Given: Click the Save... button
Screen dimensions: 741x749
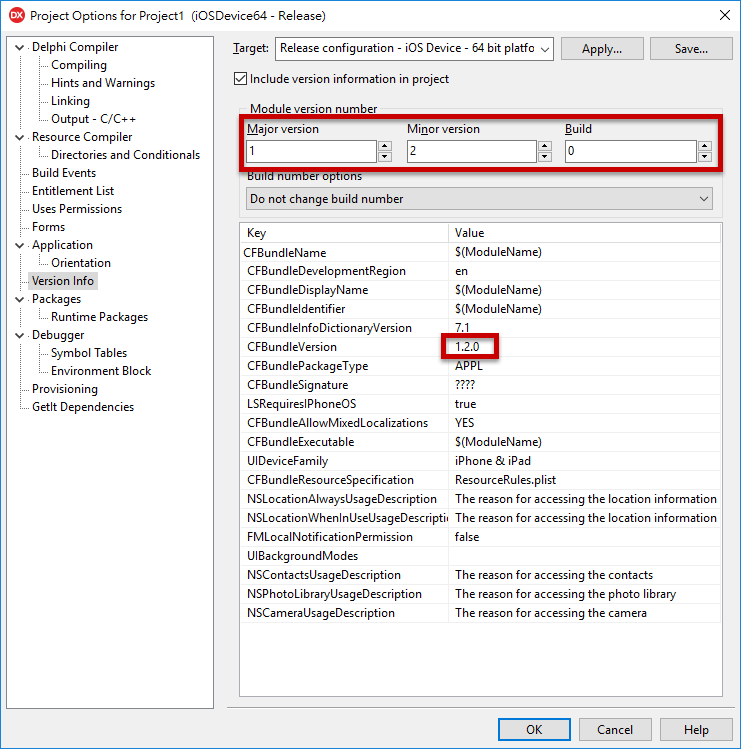Looking at the screenshot, I should (x=691, y=49).
